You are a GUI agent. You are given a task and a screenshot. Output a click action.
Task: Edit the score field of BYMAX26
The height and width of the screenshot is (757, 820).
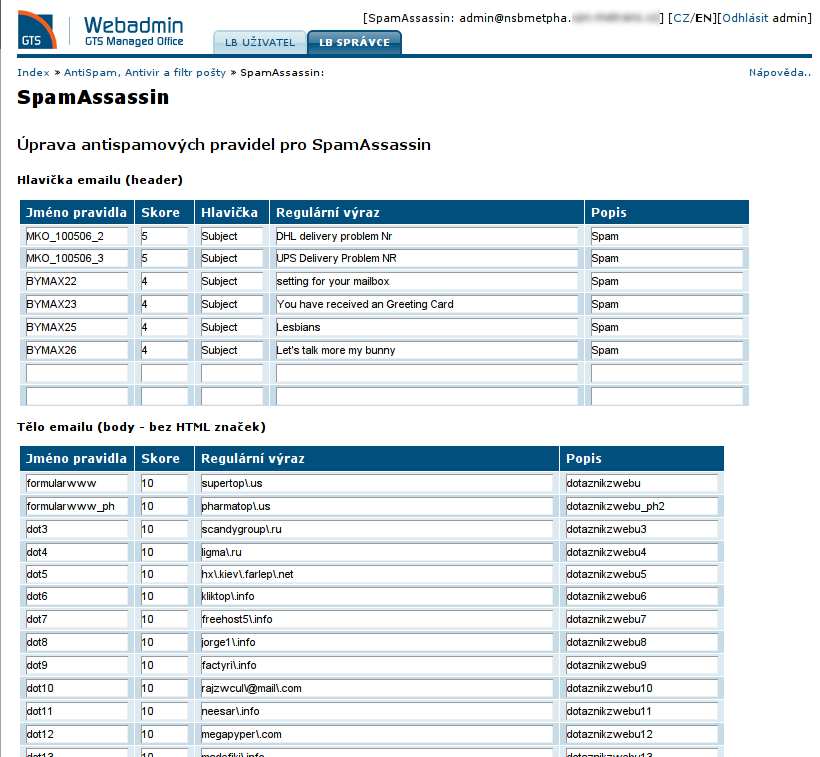(164, 350)
